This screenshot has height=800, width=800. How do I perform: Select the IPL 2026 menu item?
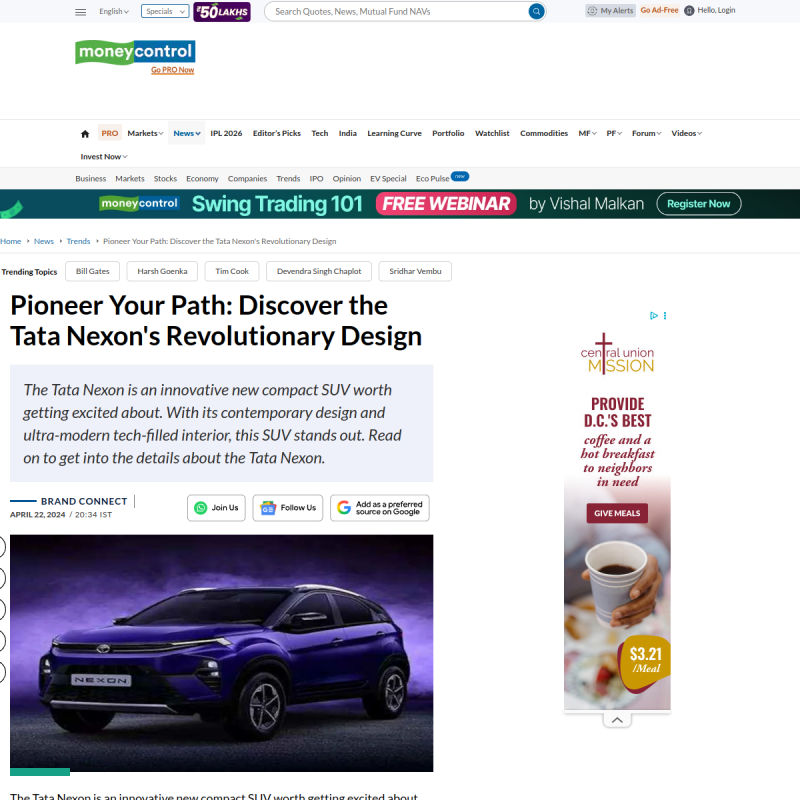tap(227, 133)
